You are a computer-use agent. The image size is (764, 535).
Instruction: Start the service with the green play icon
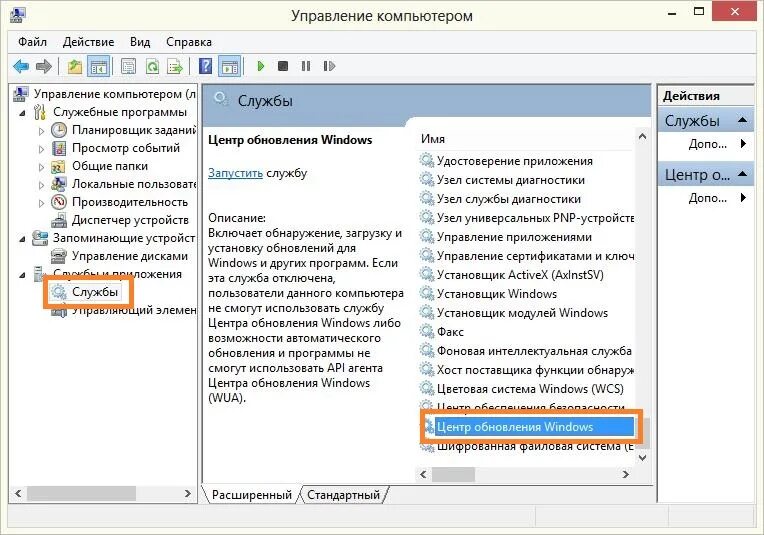pyautogui.click(x=261, y=66)
